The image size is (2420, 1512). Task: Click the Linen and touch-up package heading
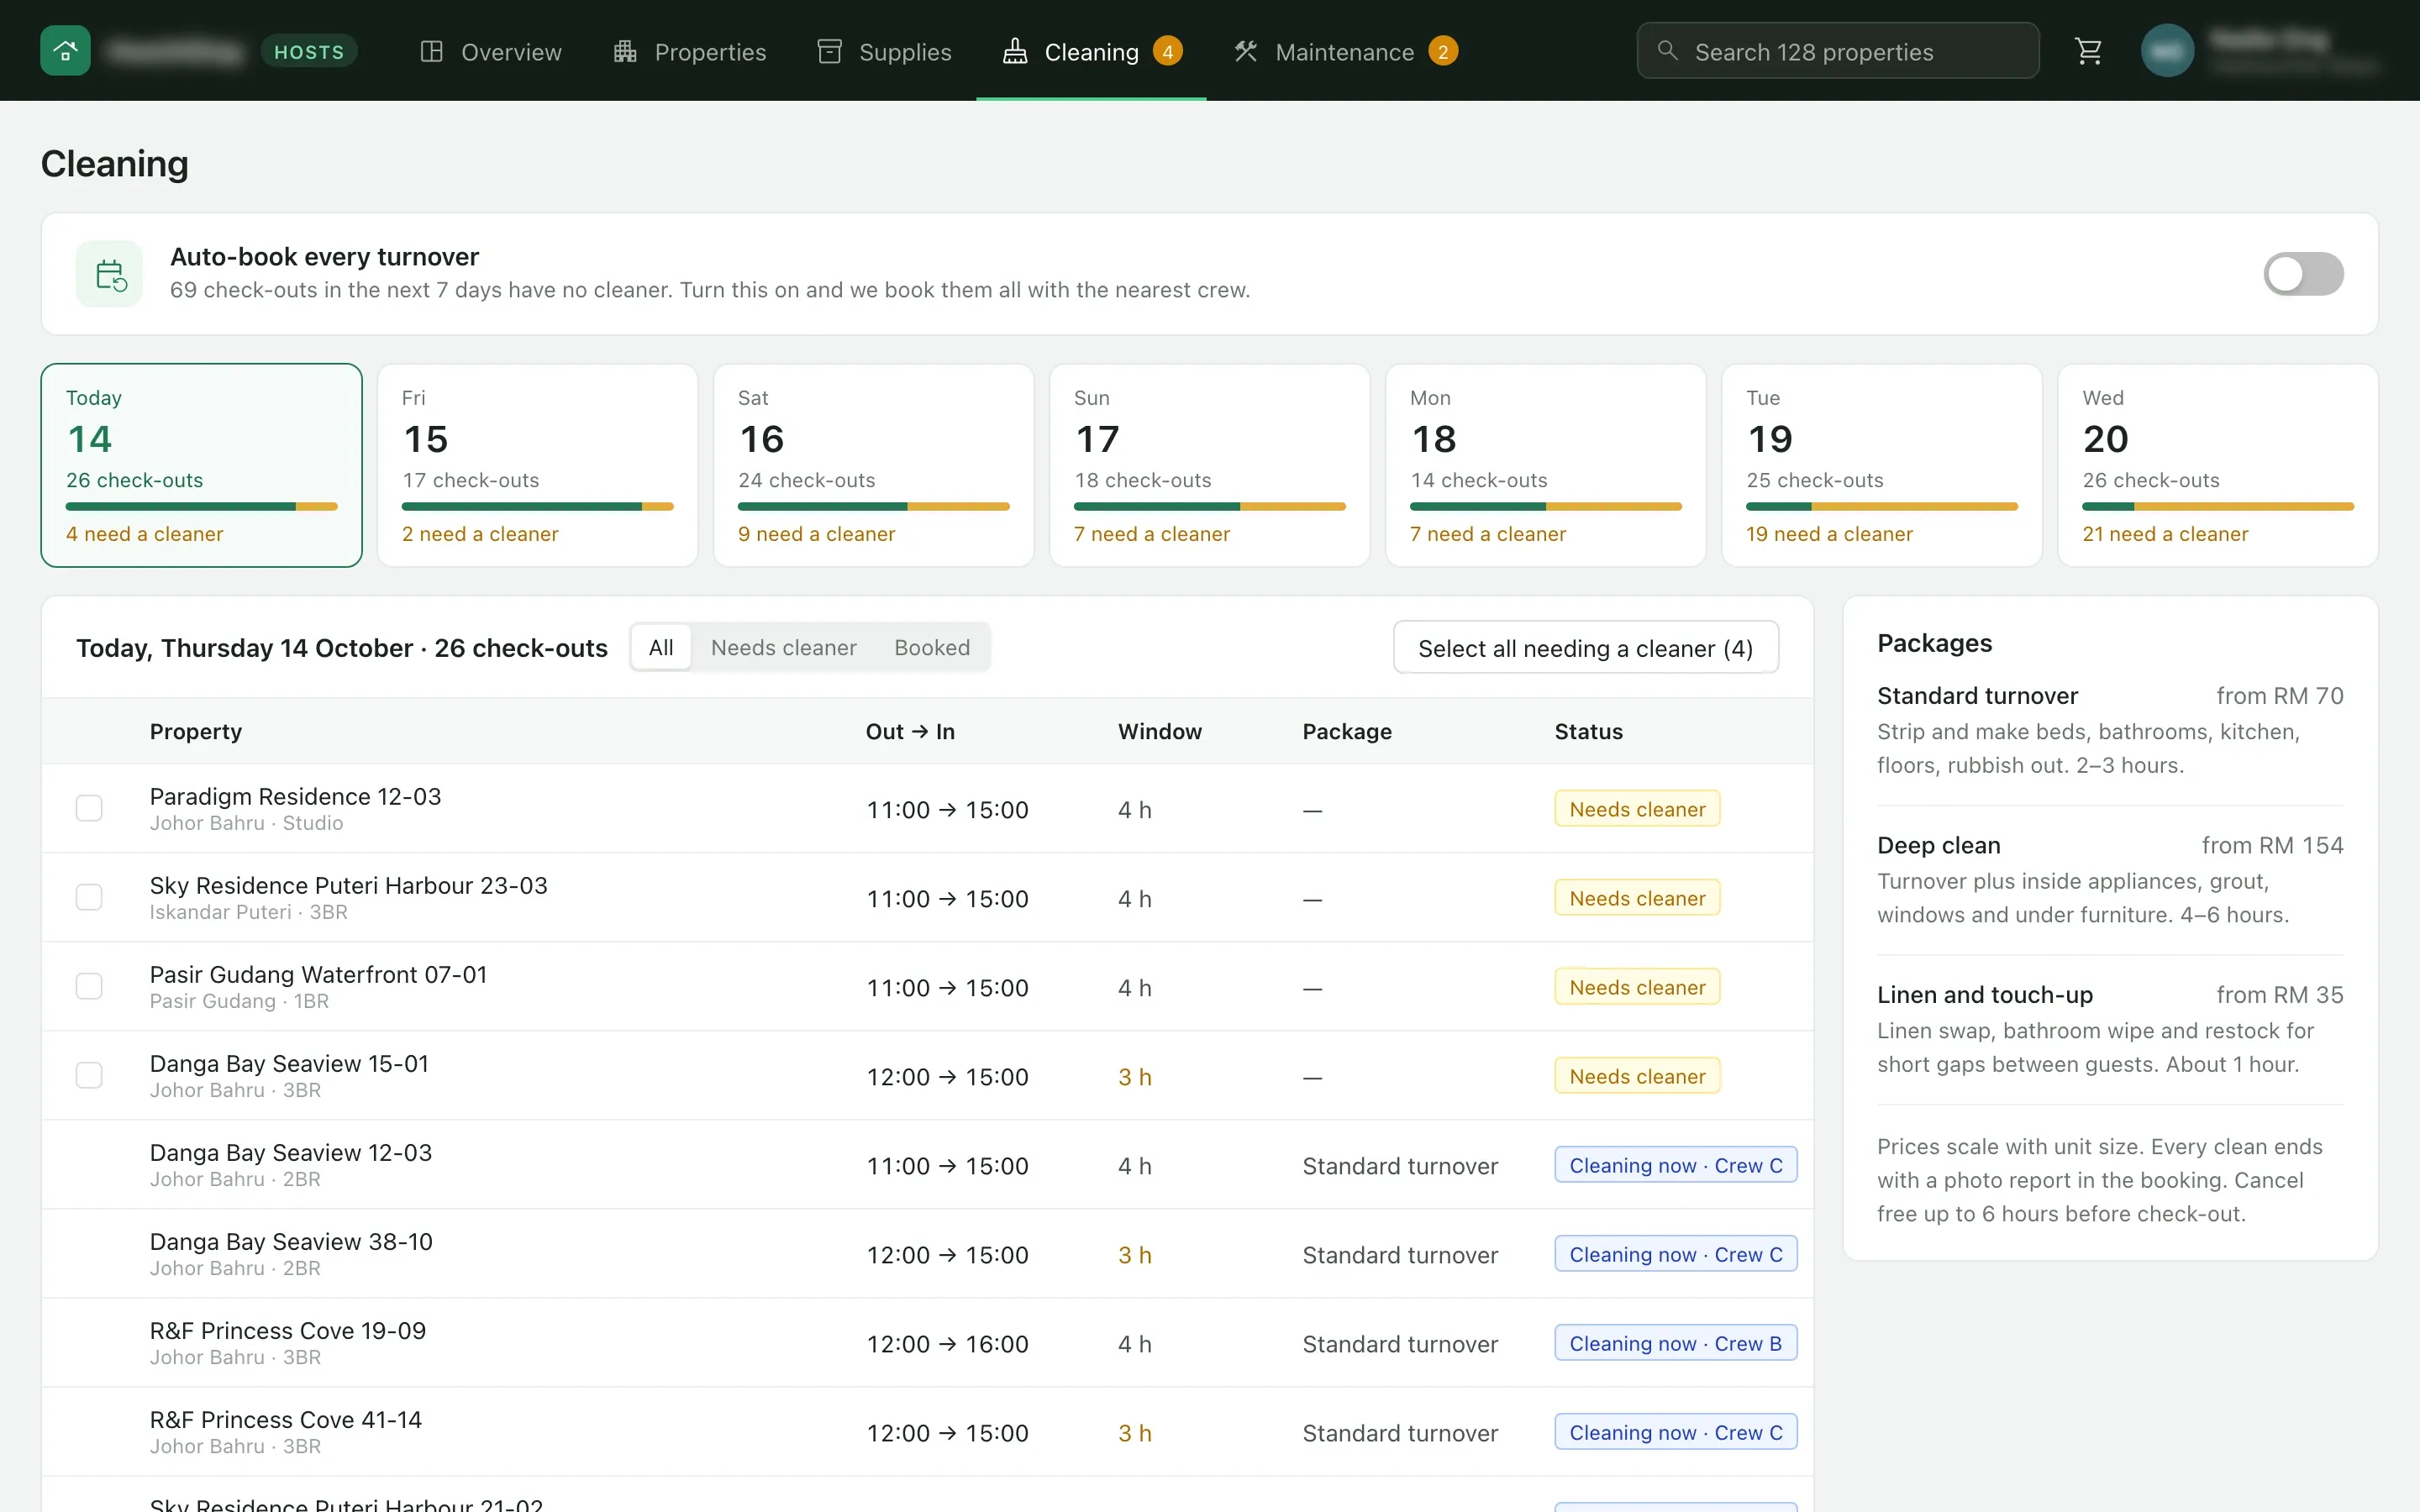[1984, 994]
